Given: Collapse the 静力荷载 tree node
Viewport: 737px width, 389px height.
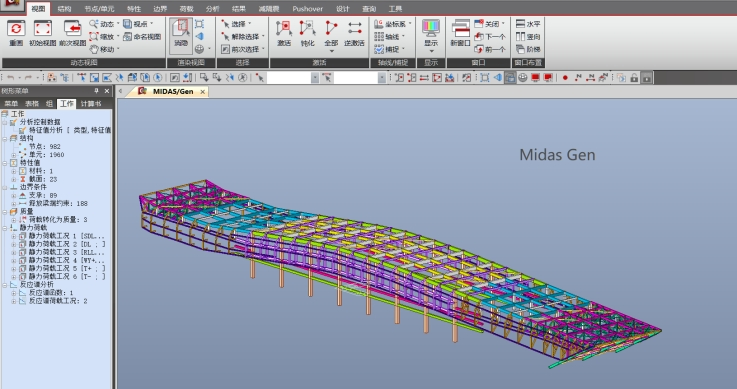Looking at the screenshot, I should [x=5, y=227].
